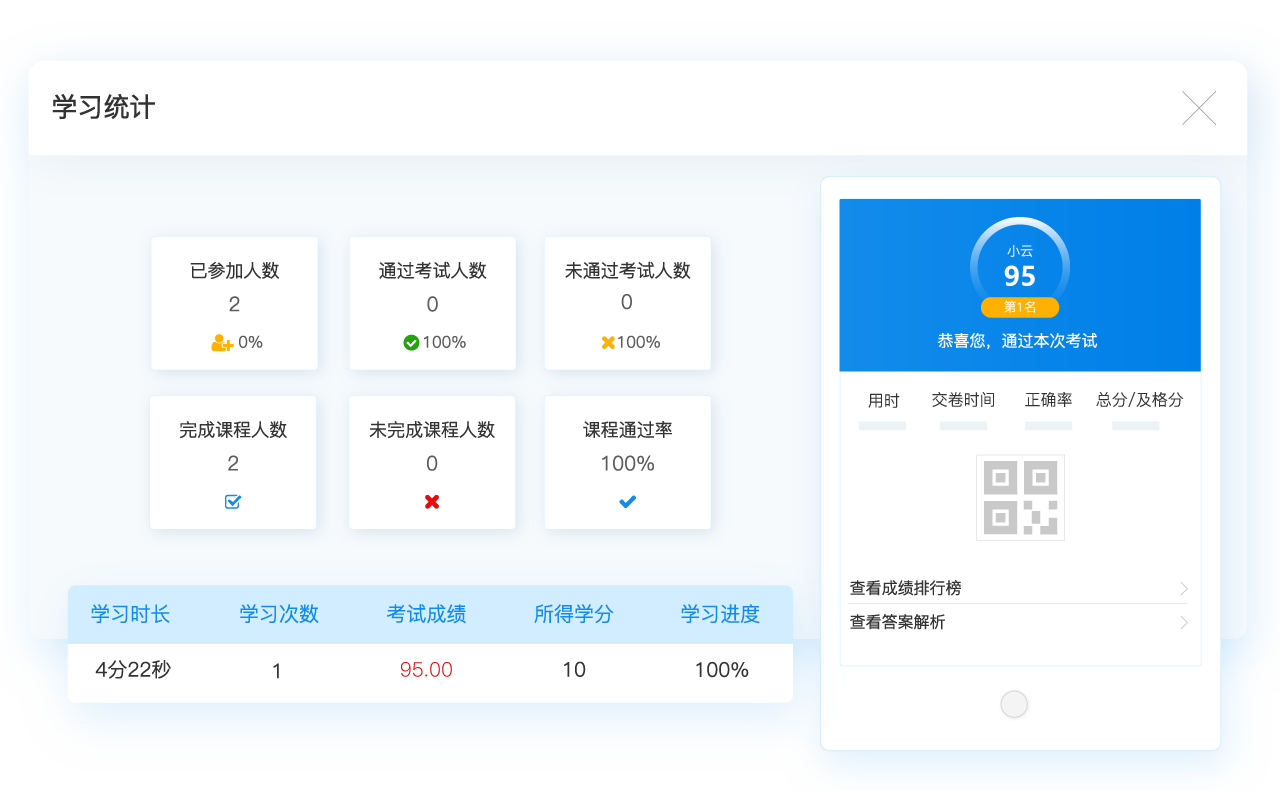This screenshot has width=1280, height=790.
Task: Open the 查看答案解析 link
Action: pyautogui.click(x=897, y=622)
